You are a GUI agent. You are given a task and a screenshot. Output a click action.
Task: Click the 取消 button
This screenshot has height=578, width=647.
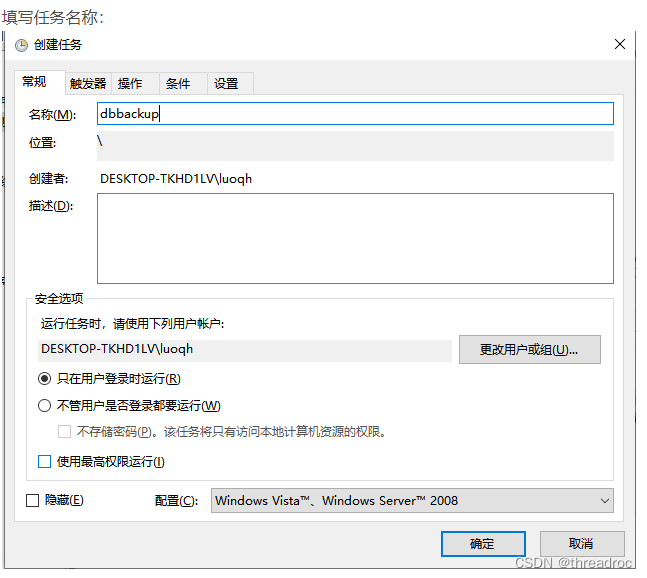pos(582,544)
